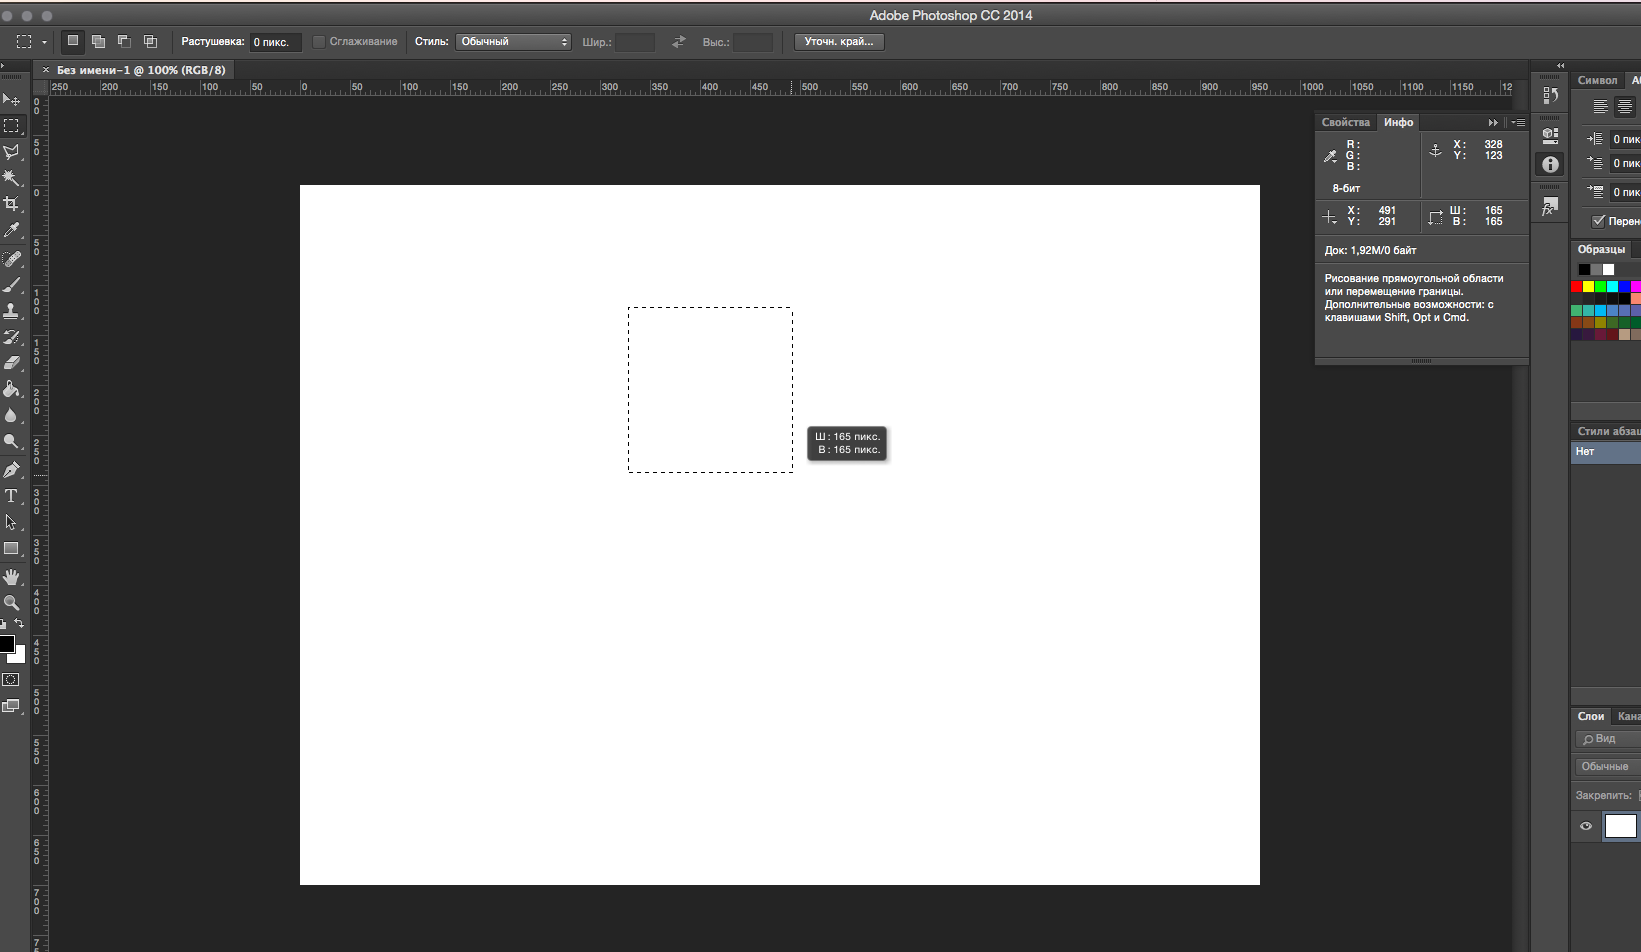Click center align text button
Screen dimensions: 1641x952
click(x=1625, y=106)
